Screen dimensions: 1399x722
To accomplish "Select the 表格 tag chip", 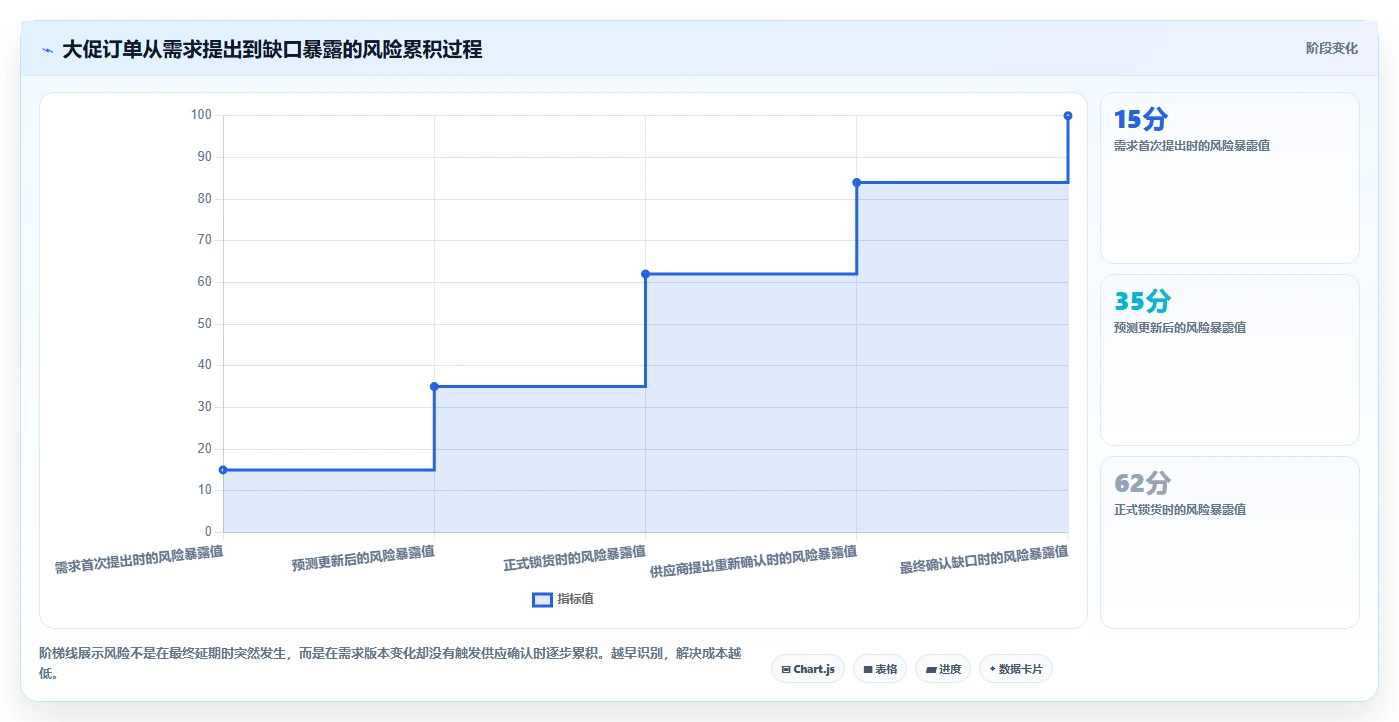I will point(880,669).
